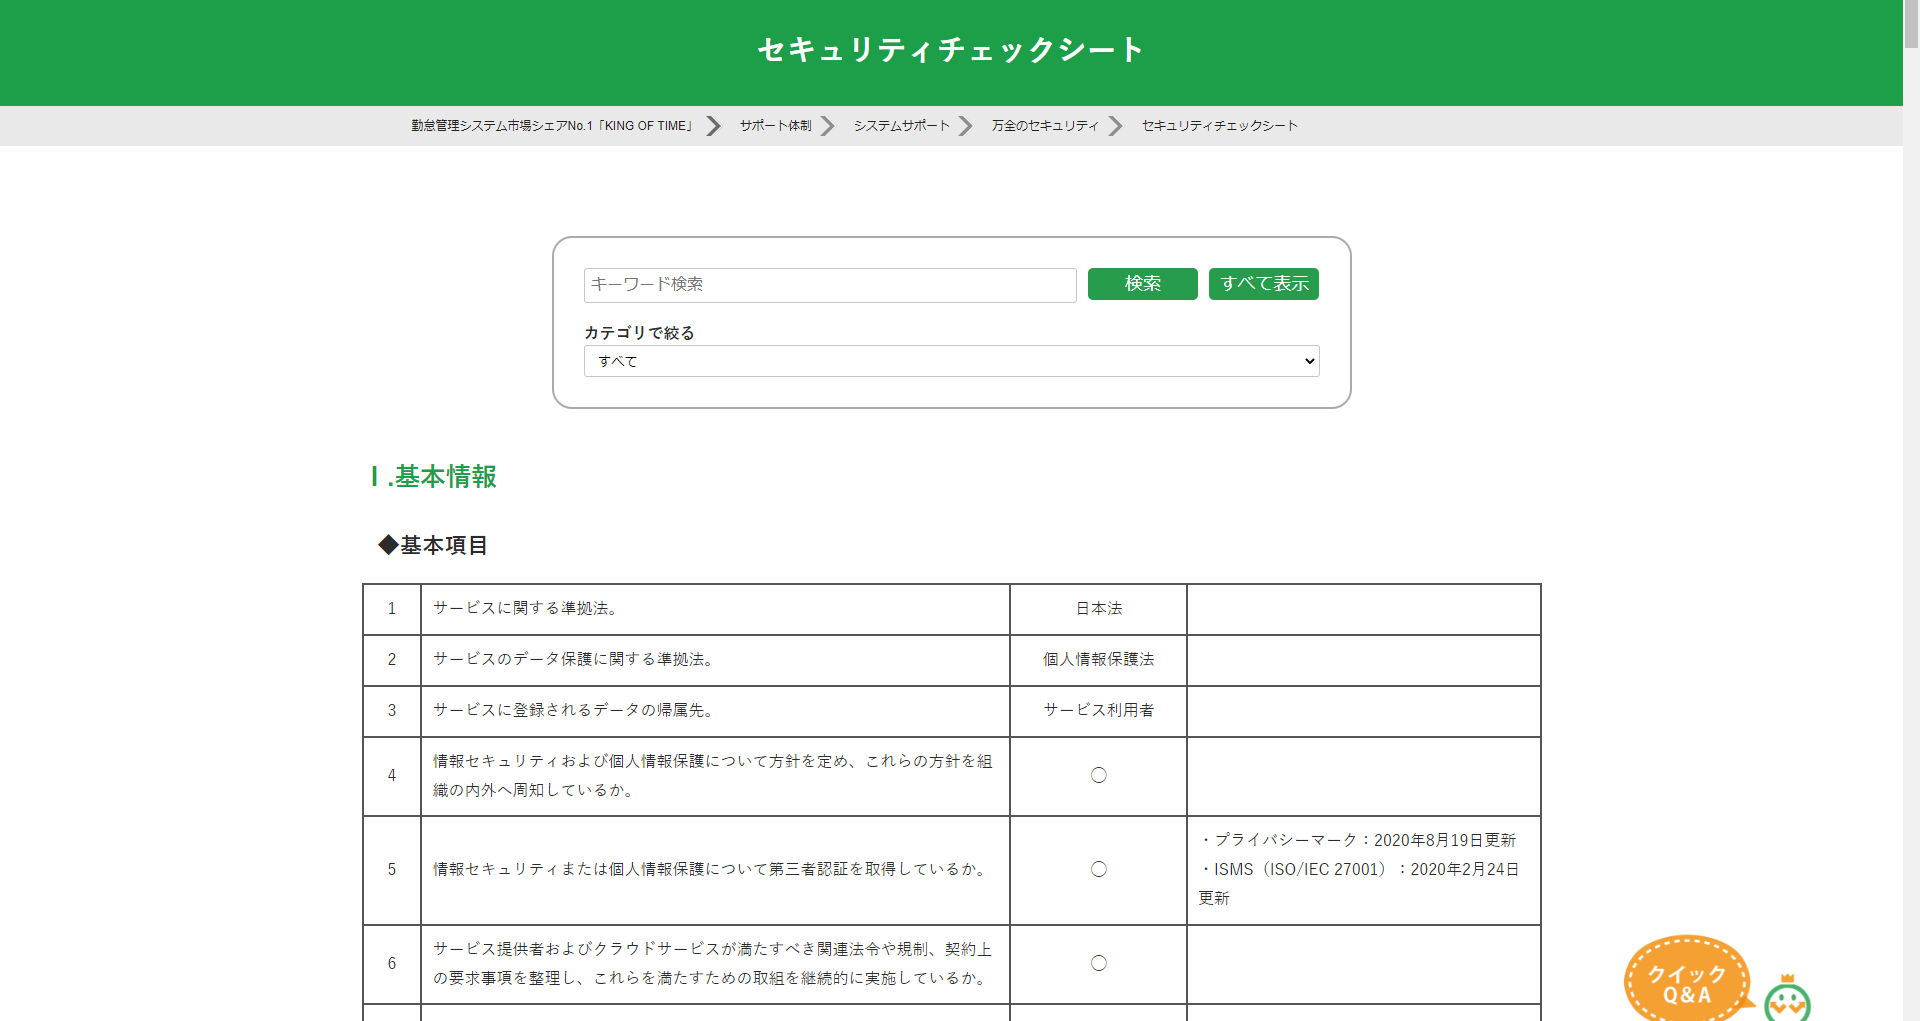The width and height of the screenshot is (1920, 1021).
Task: Click row 6 text about 関連法令や規制
Action: pos(713,964)
